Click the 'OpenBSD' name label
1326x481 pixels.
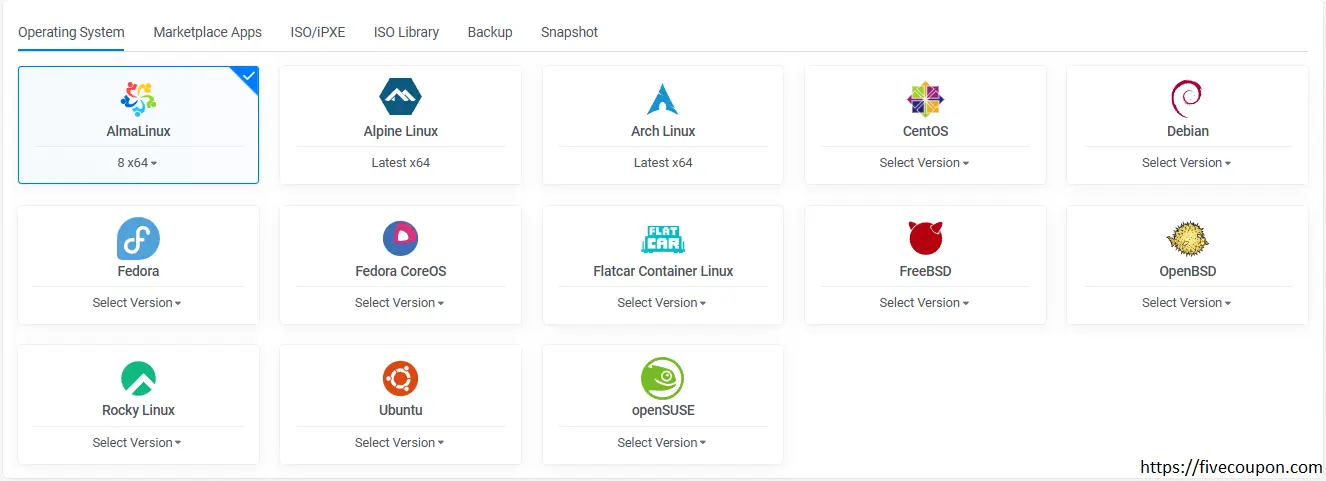tap(1187, 271)
